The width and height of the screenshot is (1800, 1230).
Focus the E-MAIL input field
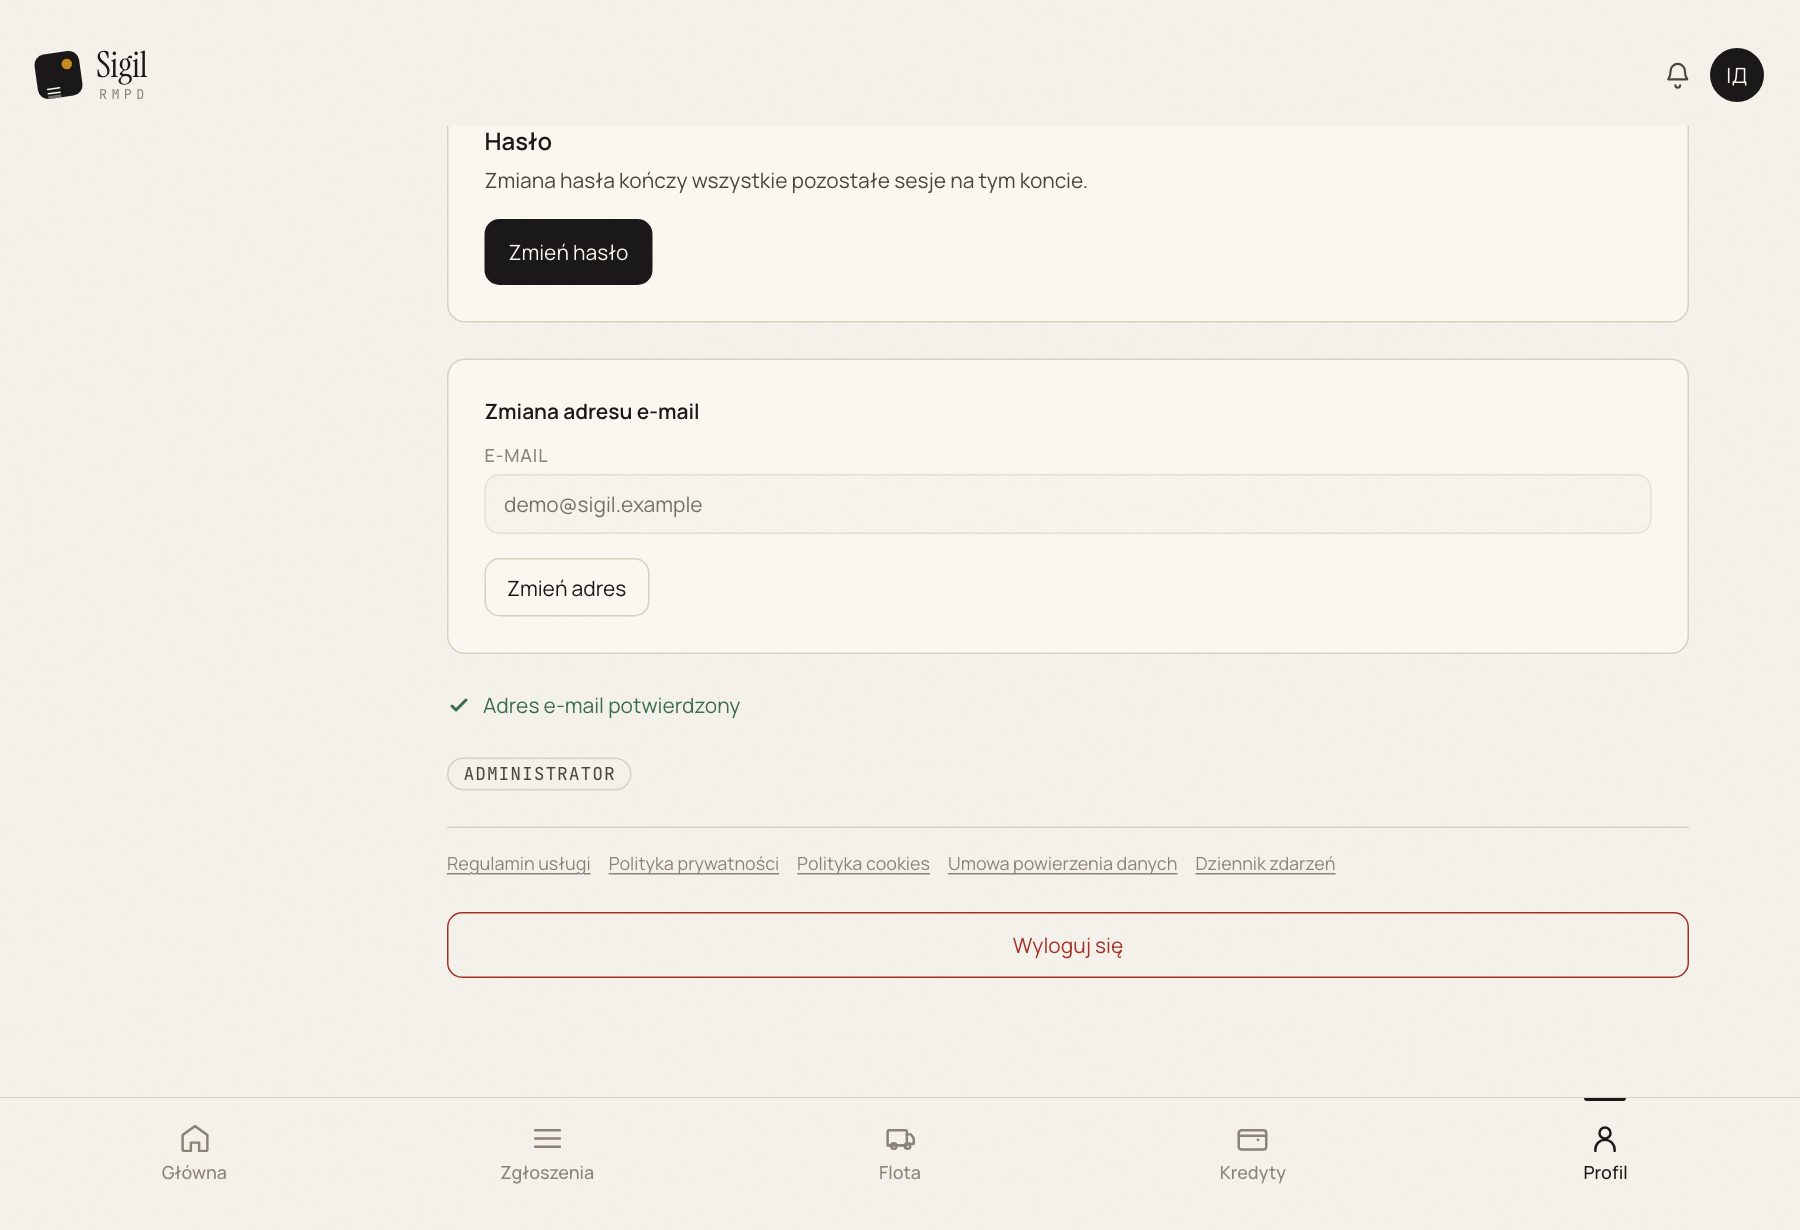(x=1068, y=504)
